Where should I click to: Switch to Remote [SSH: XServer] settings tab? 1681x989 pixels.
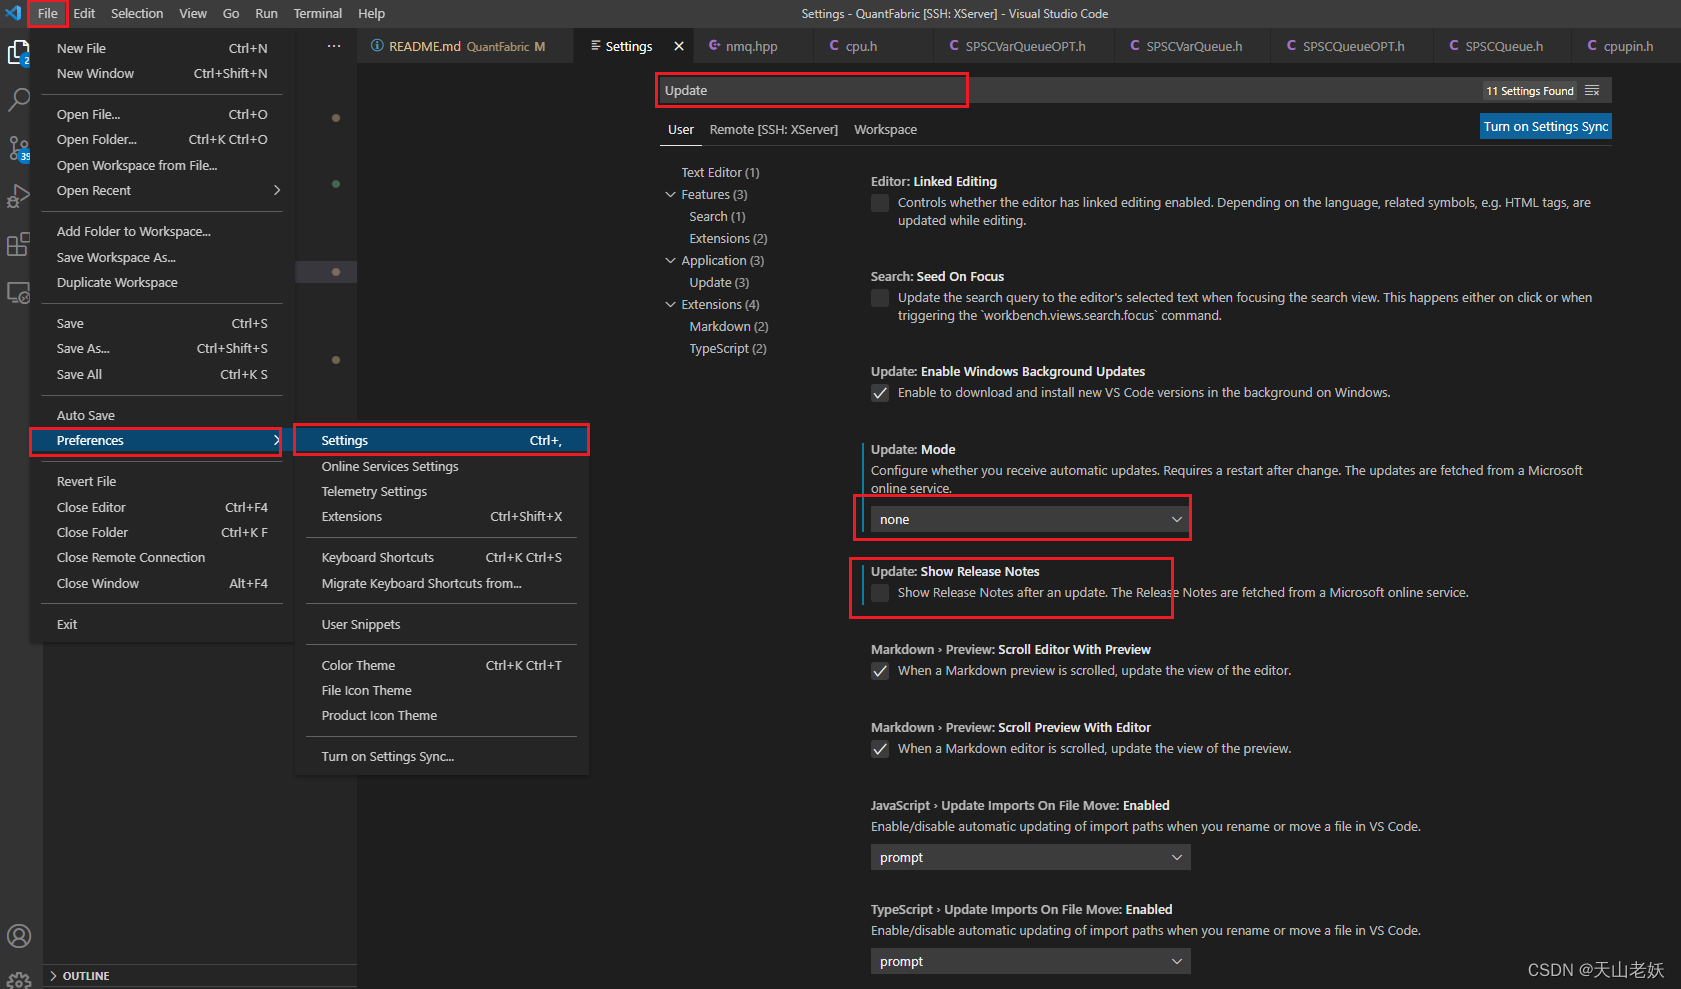773,129
